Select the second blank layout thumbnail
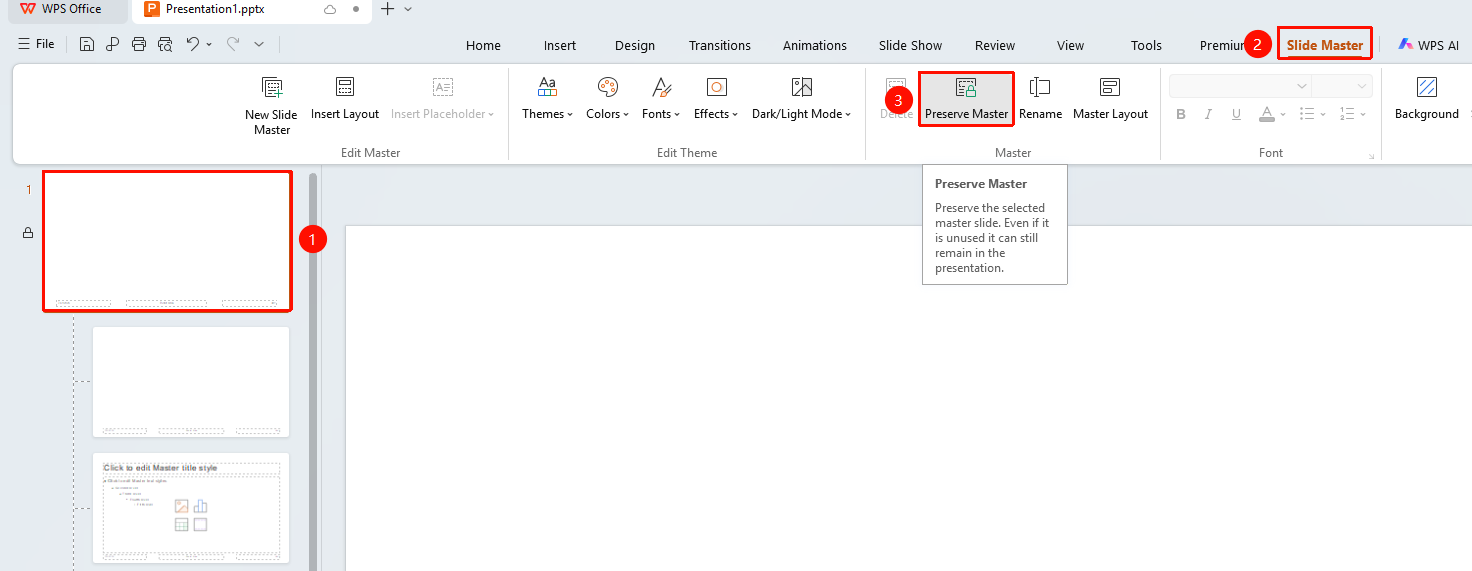The image size is (1472, 571). pyautogui.click(x=191, y=382)
